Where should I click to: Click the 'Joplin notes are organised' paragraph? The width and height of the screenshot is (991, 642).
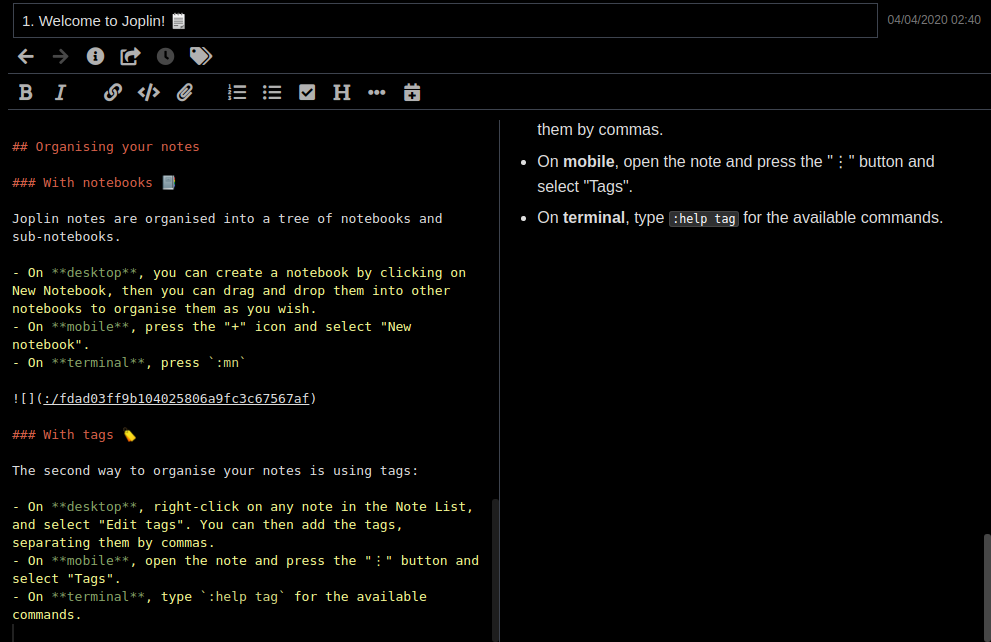(227, 227)
